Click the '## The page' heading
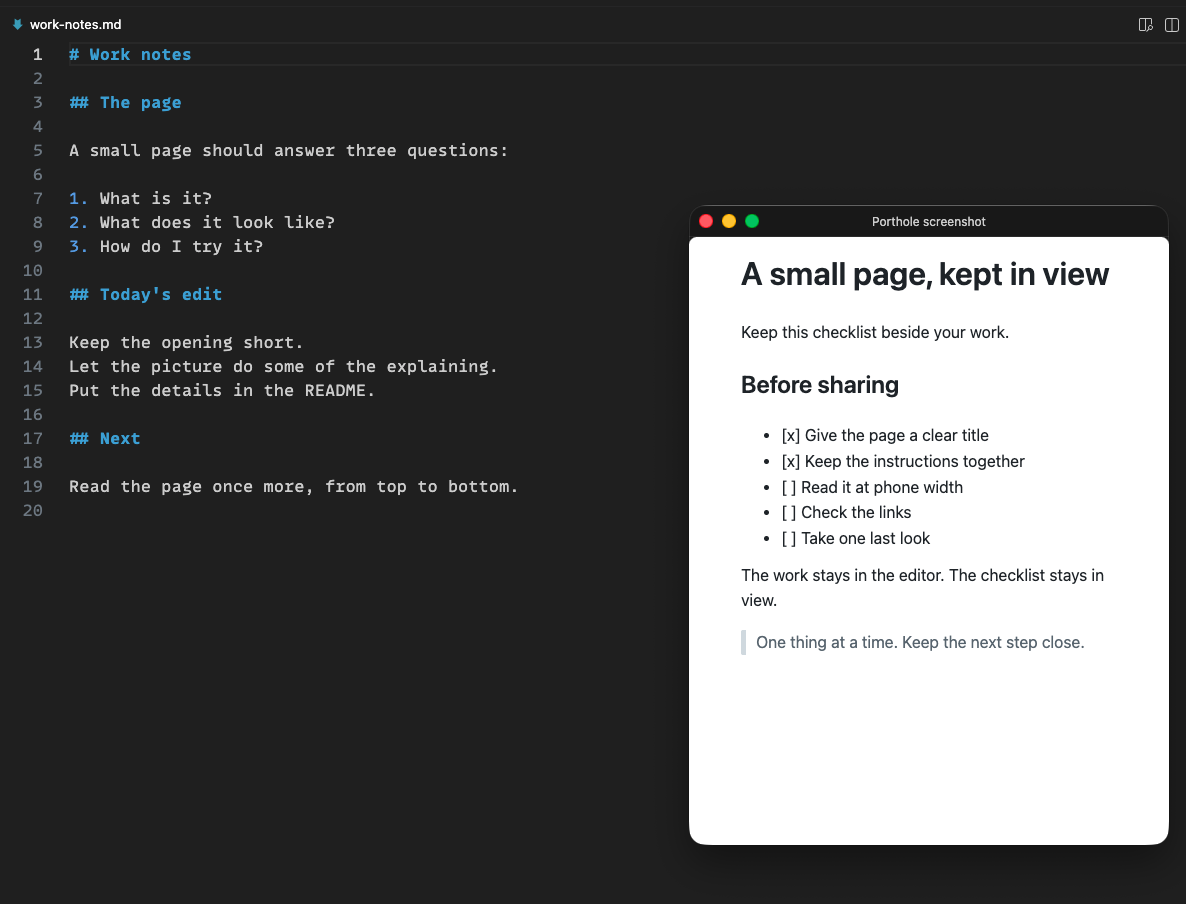1186x904 pixels. 126,103
